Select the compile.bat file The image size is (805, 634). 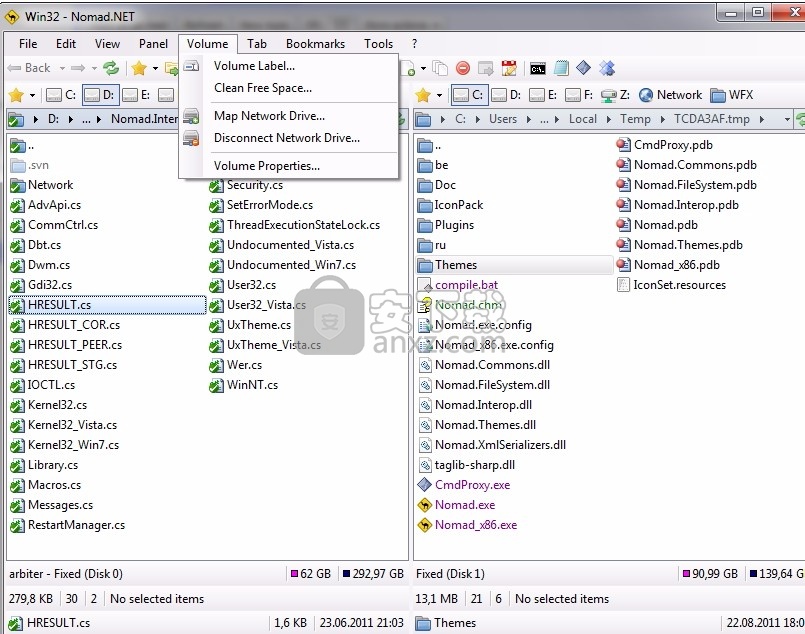coord(458,285)
